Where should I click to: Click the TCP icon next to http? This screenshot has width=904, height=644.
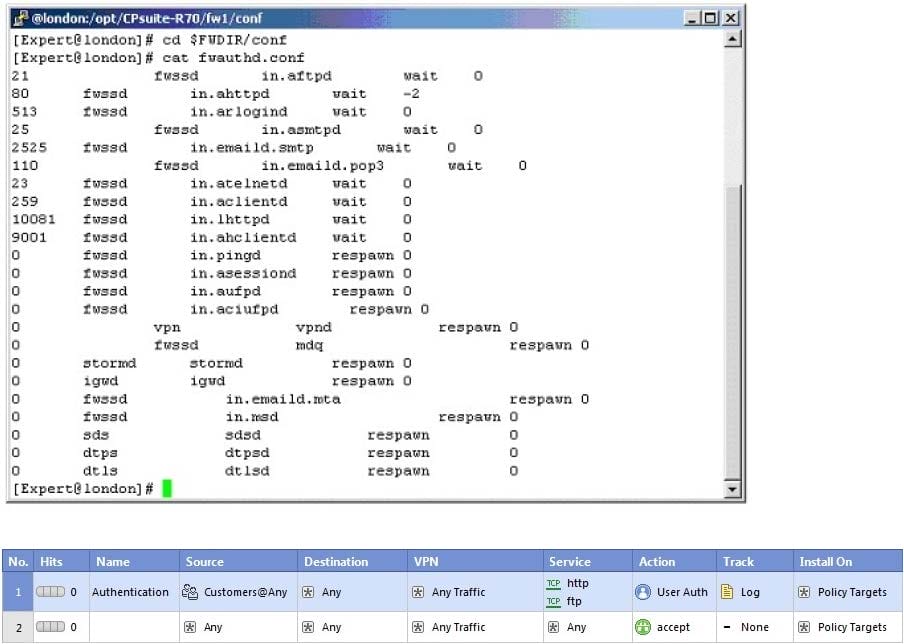[x=553, y=583]
